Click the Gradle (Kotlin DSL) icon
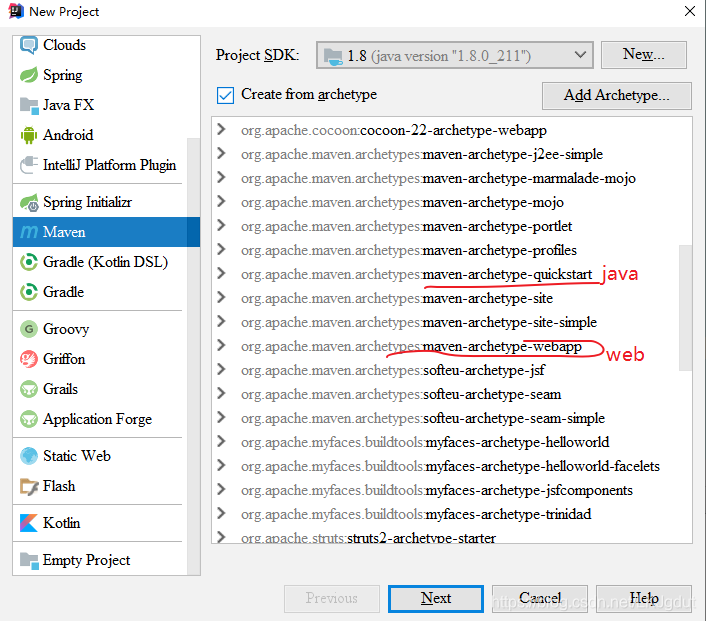 (29, 262)
